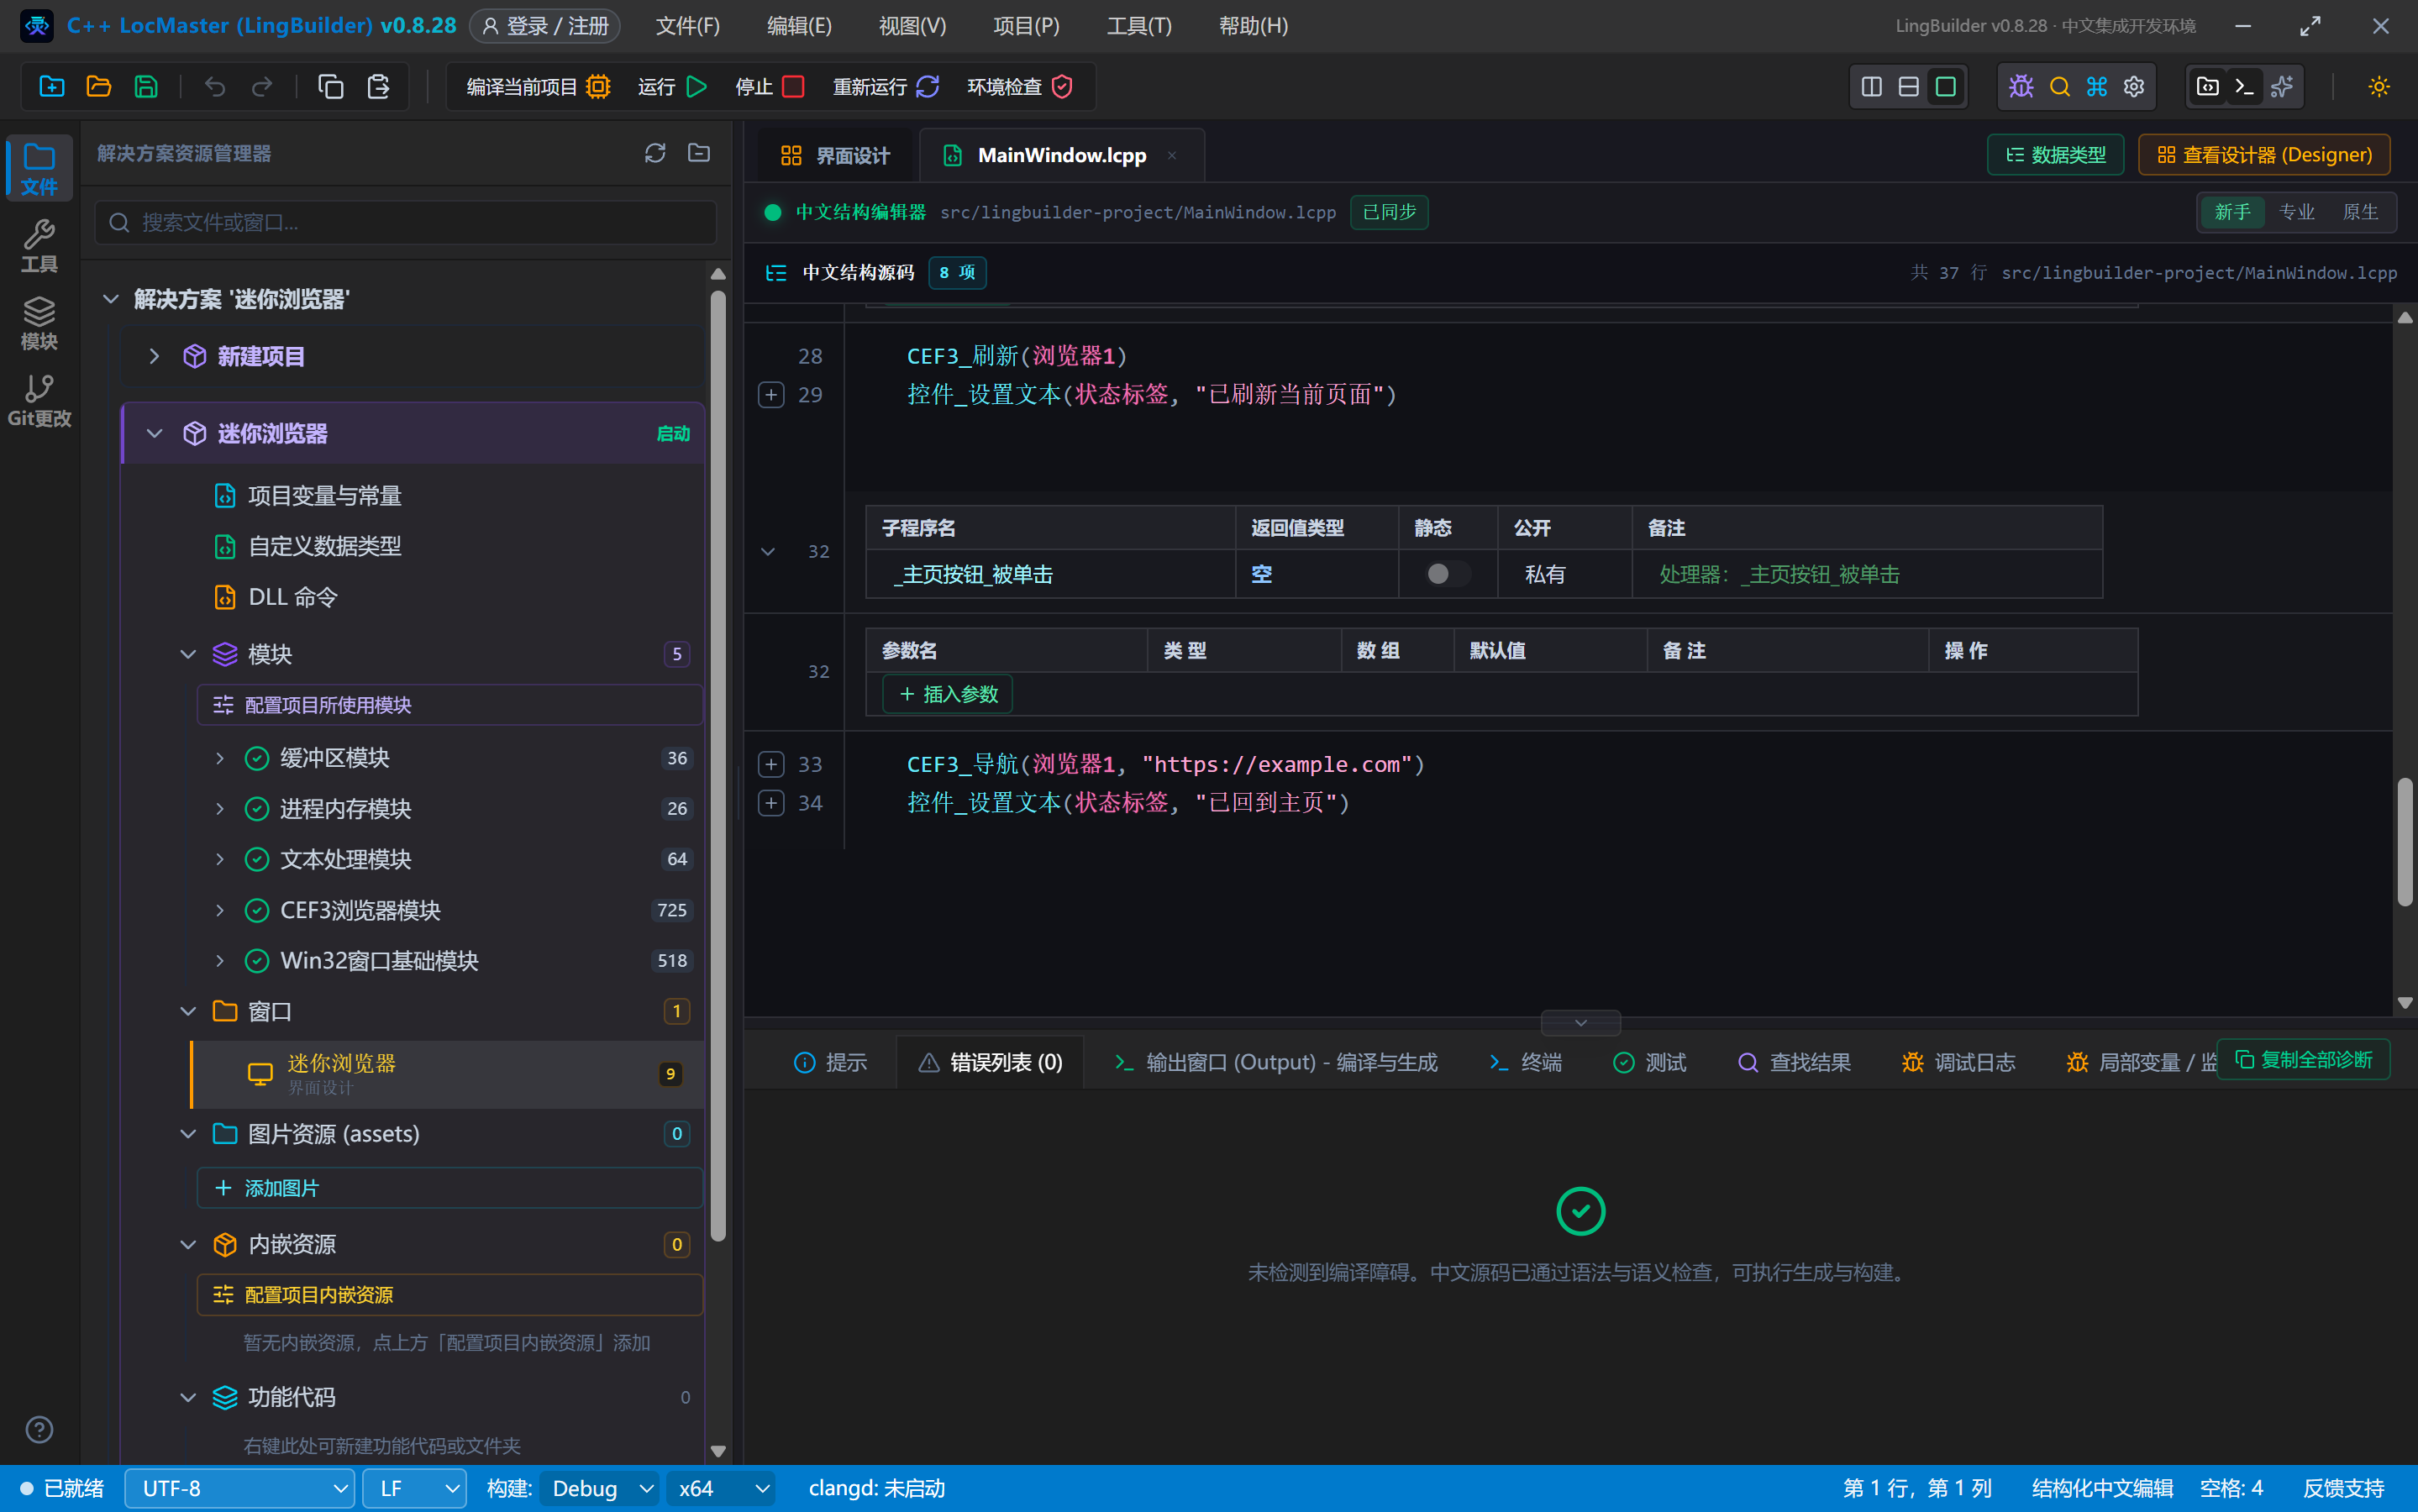Open the 文件(F) menu
2418x1512 pixels.
pos(688,26)
